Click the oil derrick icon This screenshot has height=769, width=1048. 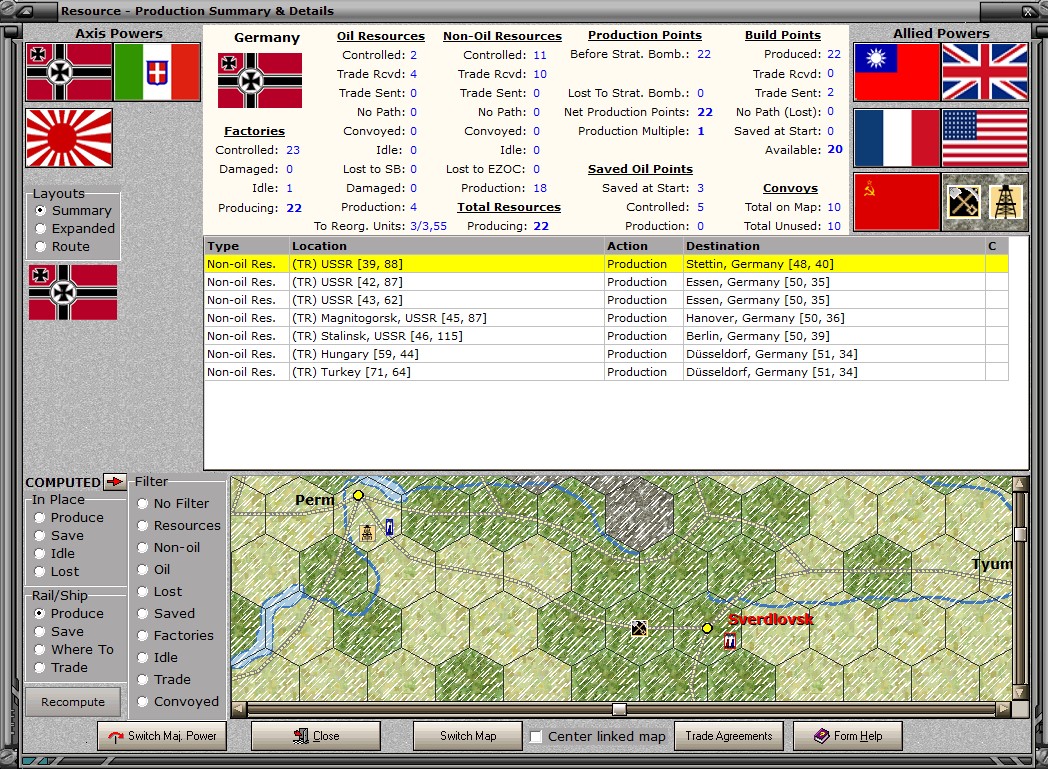1006,202
